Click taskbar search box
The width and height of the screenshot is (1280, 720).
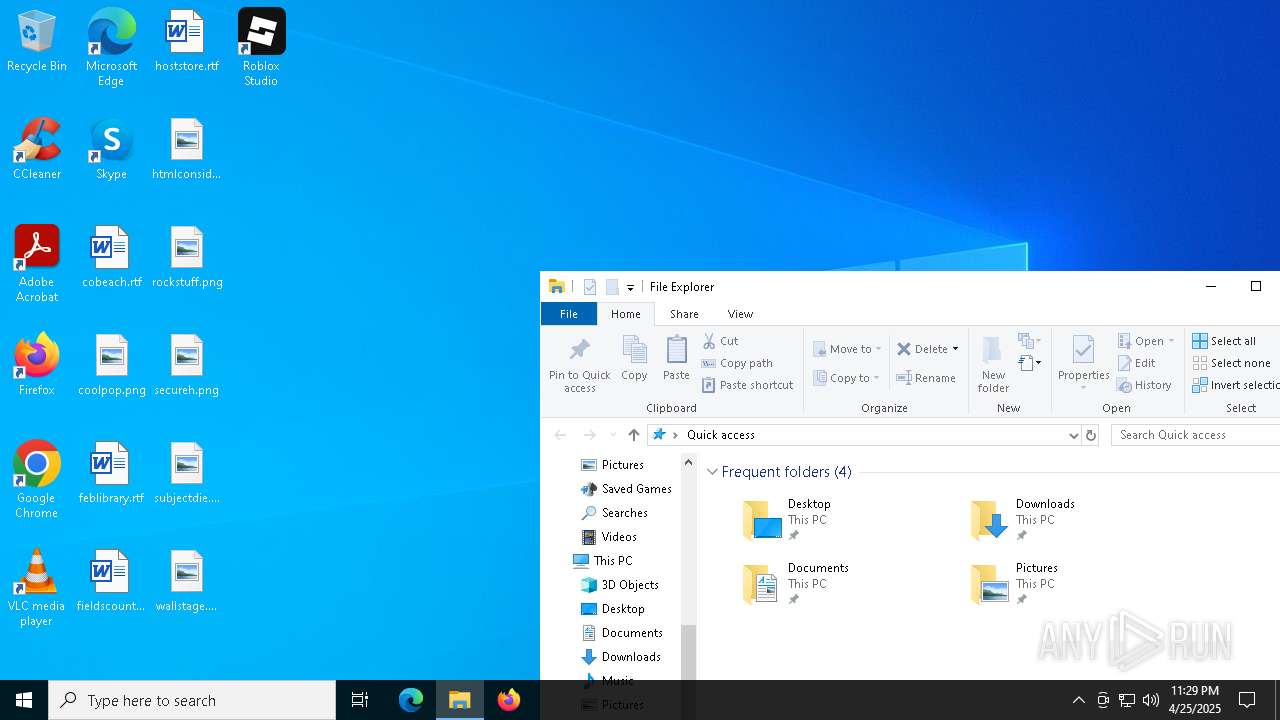[192, 700]
